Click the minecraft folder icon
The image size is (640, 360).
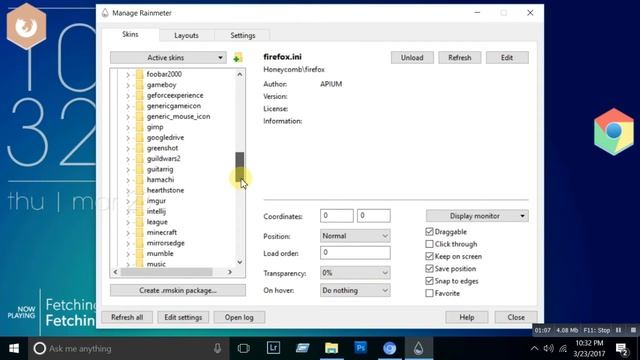click(x=140, y=232)
